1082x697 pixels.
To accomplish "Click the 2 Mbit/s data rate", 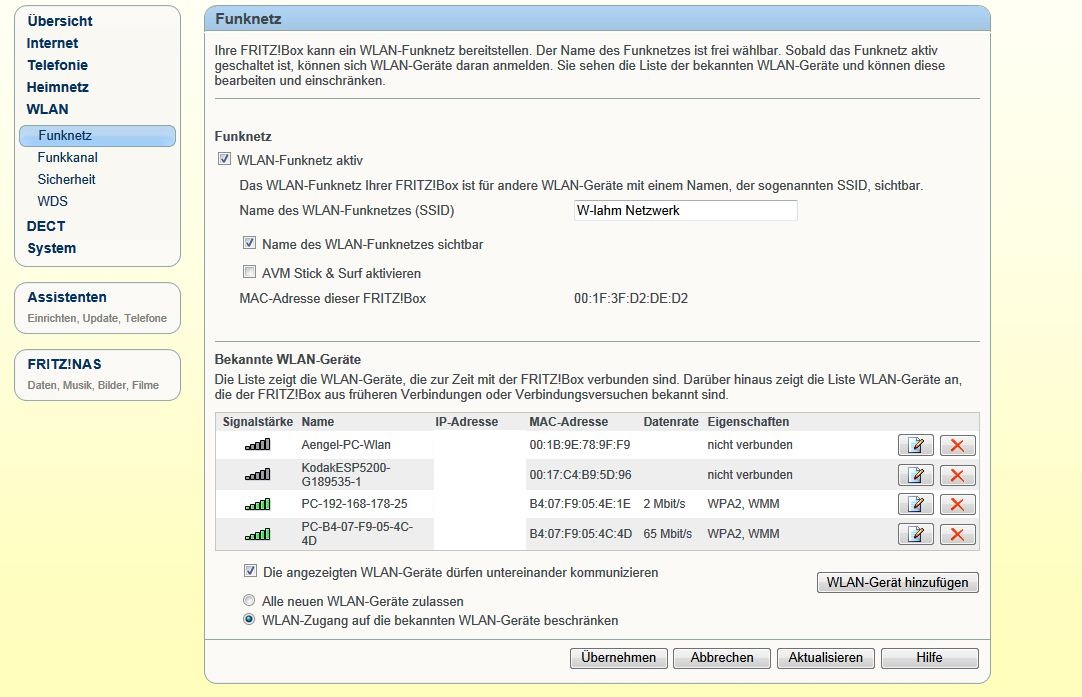I will click(x=664, y=504).
